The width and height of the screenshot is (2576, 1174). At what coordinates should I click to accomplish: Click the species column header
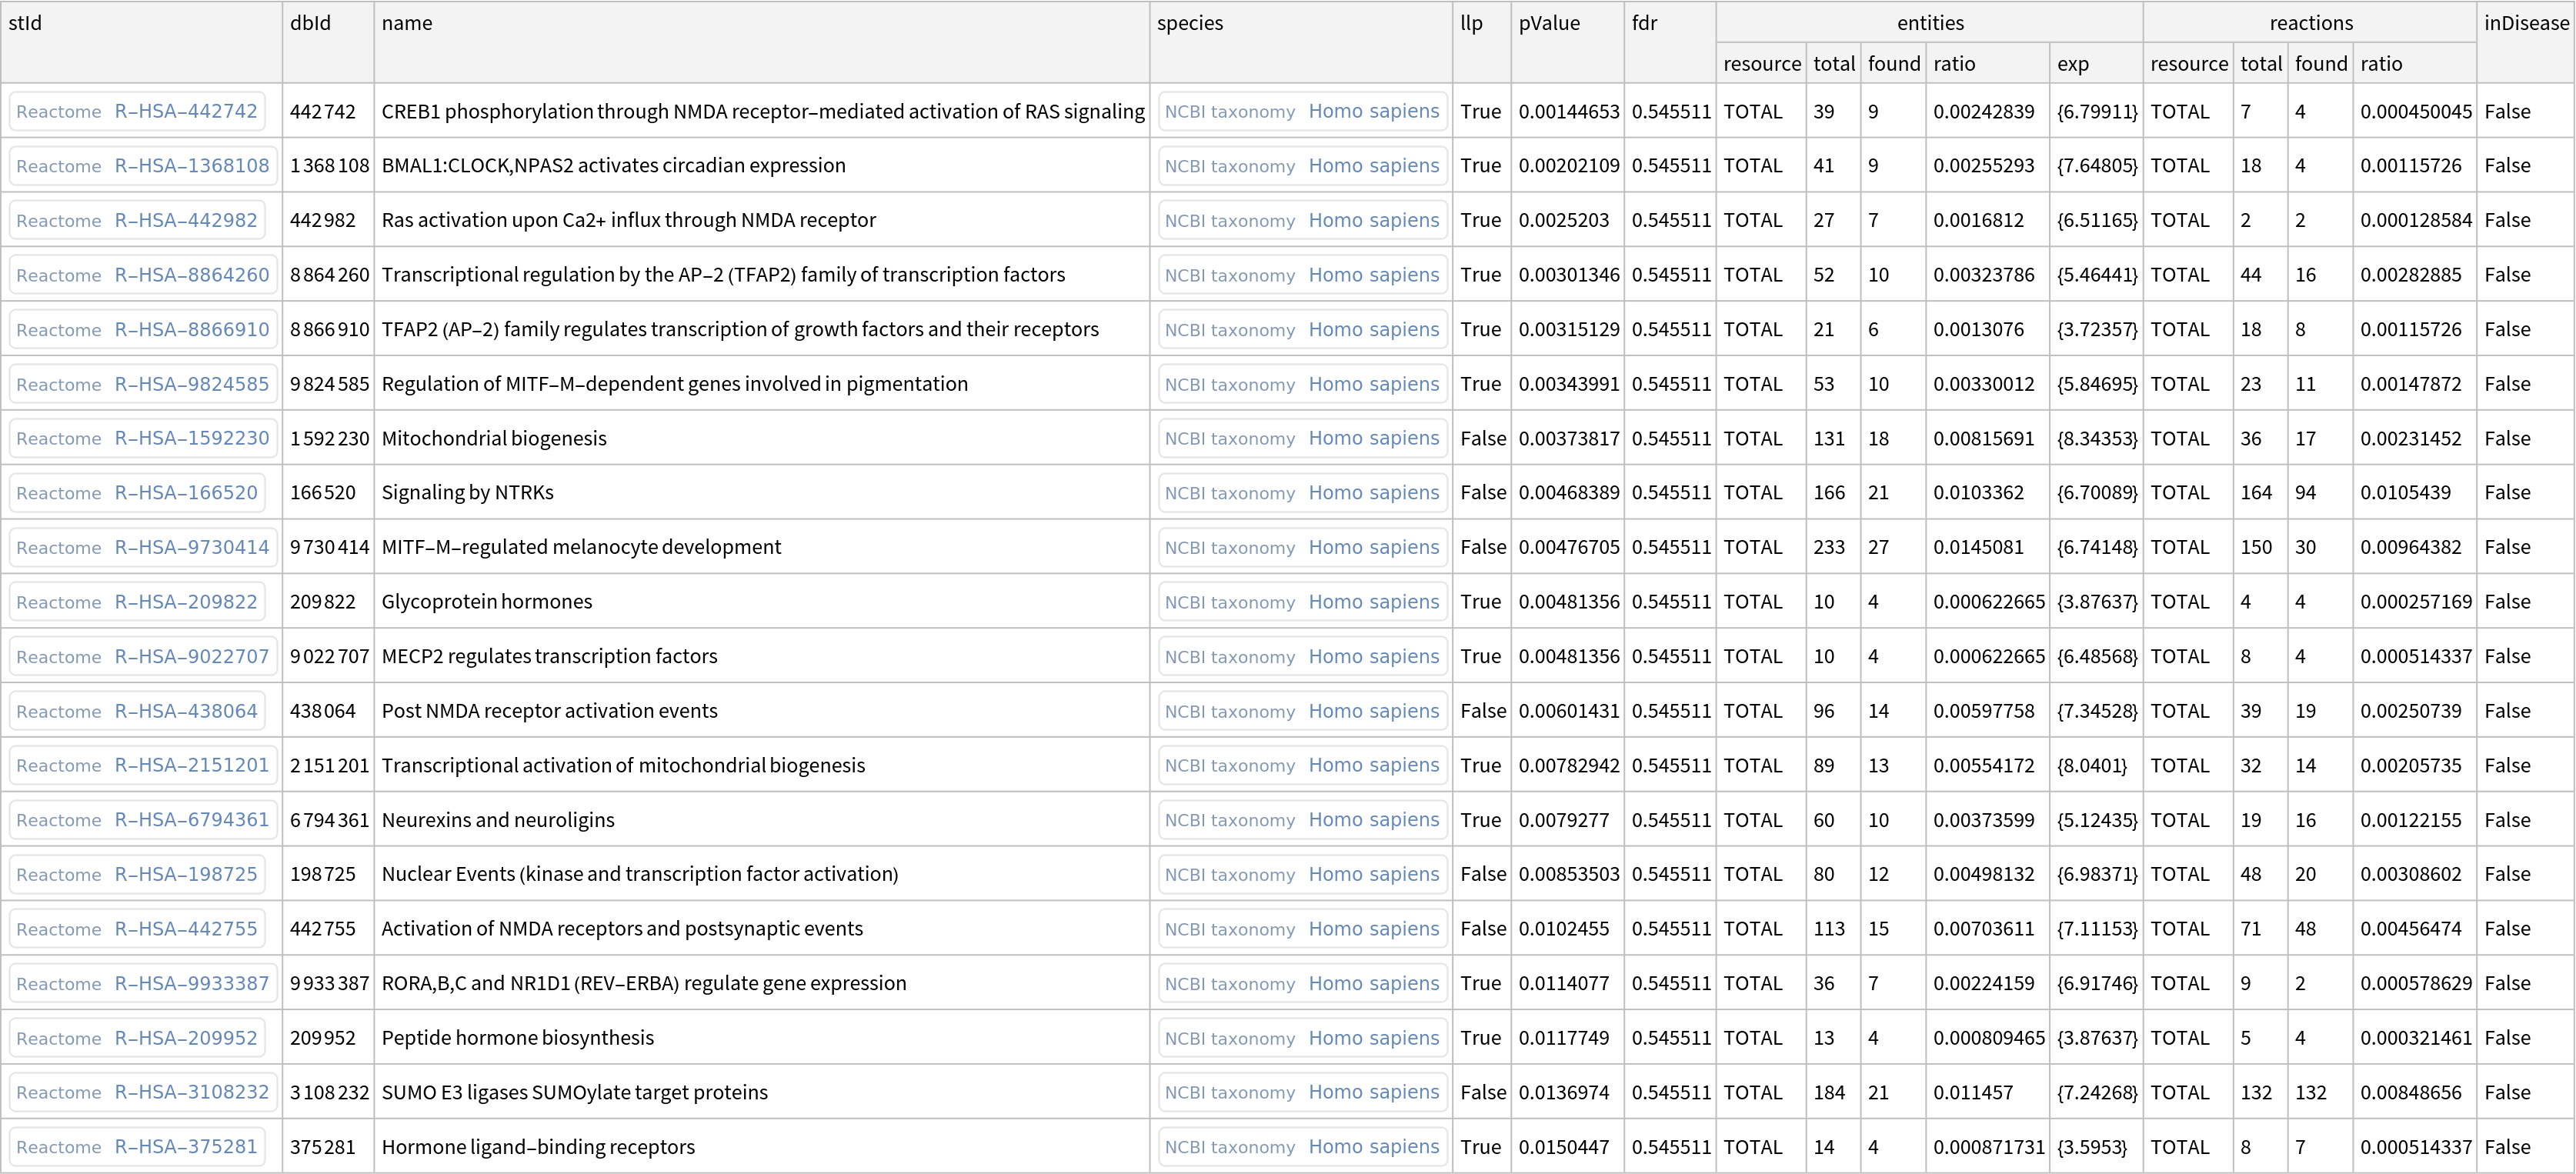[x=1190, y=23]
